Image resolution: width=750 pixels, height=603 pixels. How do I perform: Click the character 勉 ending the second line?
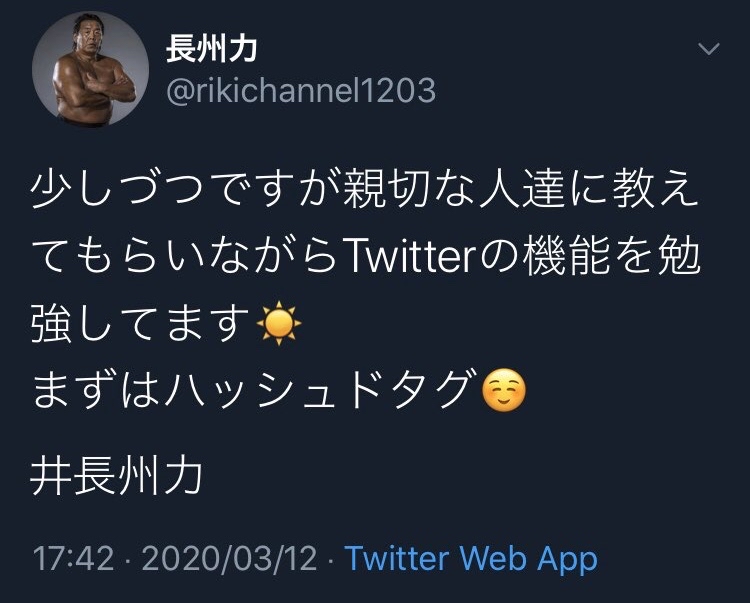coord(675,257)
